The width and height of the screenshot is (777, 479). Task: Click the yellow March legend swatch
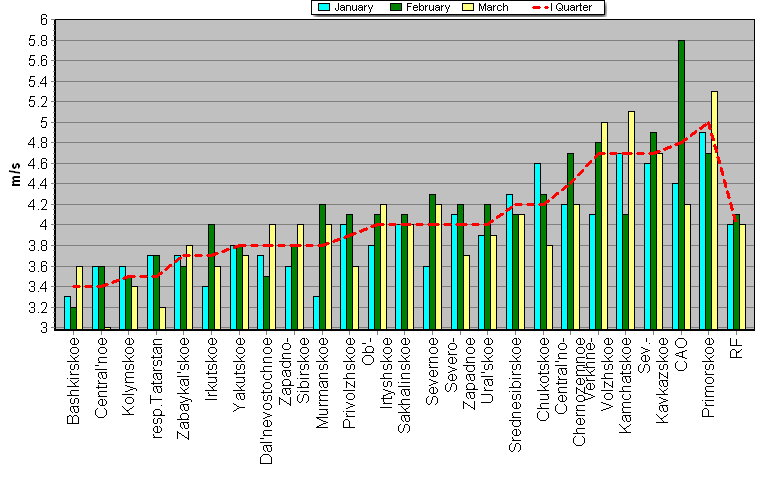tap(468, 7)
